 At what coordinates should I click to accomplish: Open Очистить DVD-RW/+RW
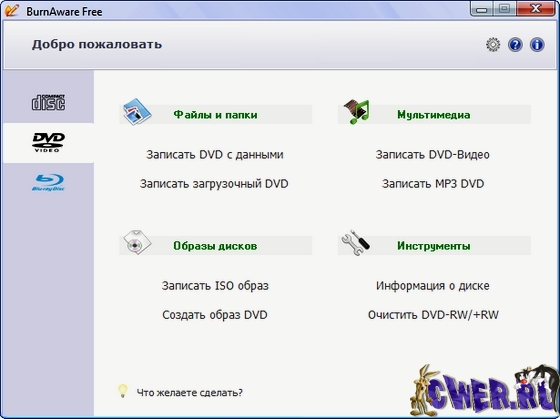pyautogui.click(x=433, y=315)
